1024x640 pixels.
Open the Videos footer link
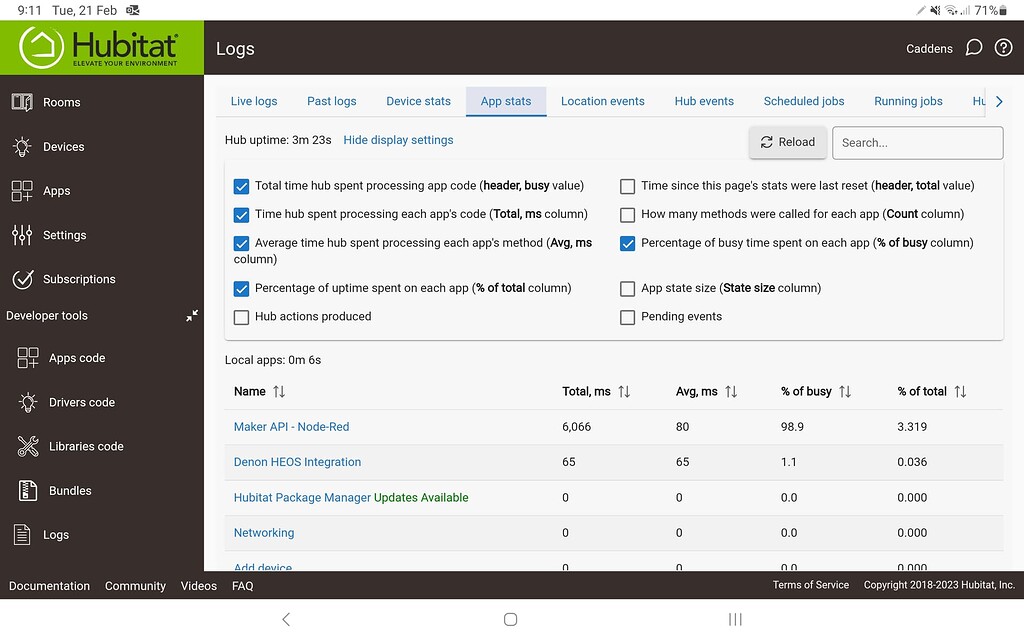tap(199, 586)
